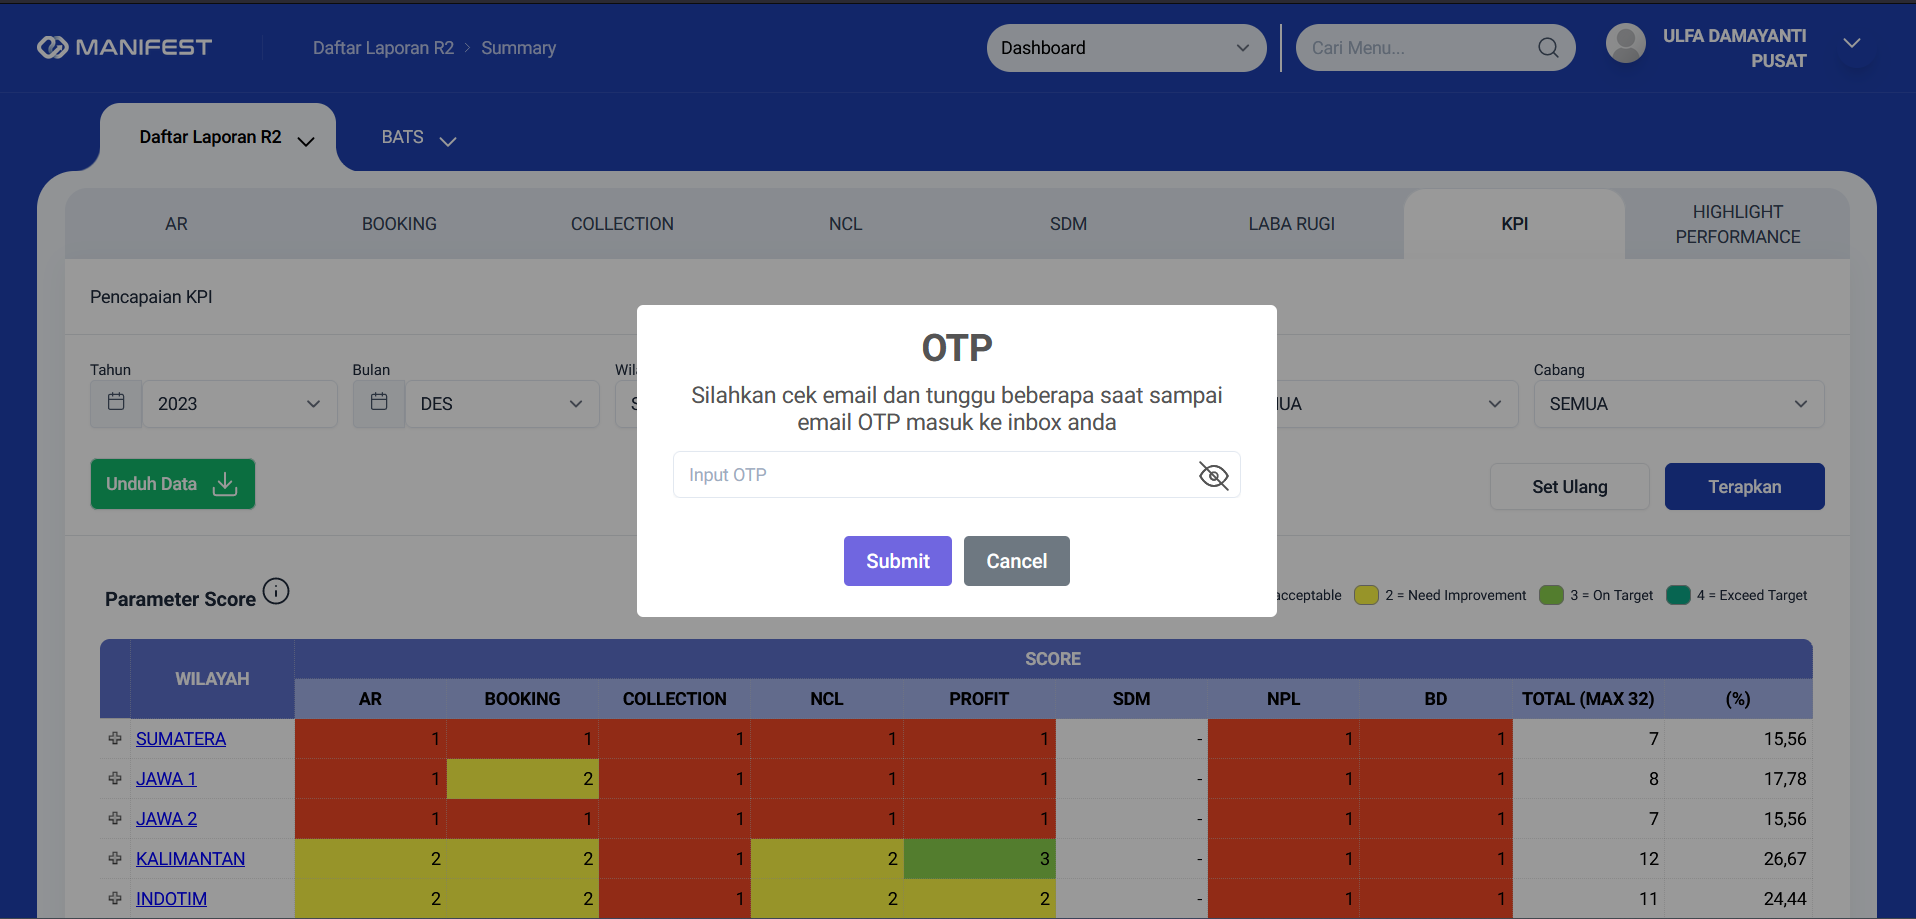Cancel the OTP dialog

pos(1016,561)
